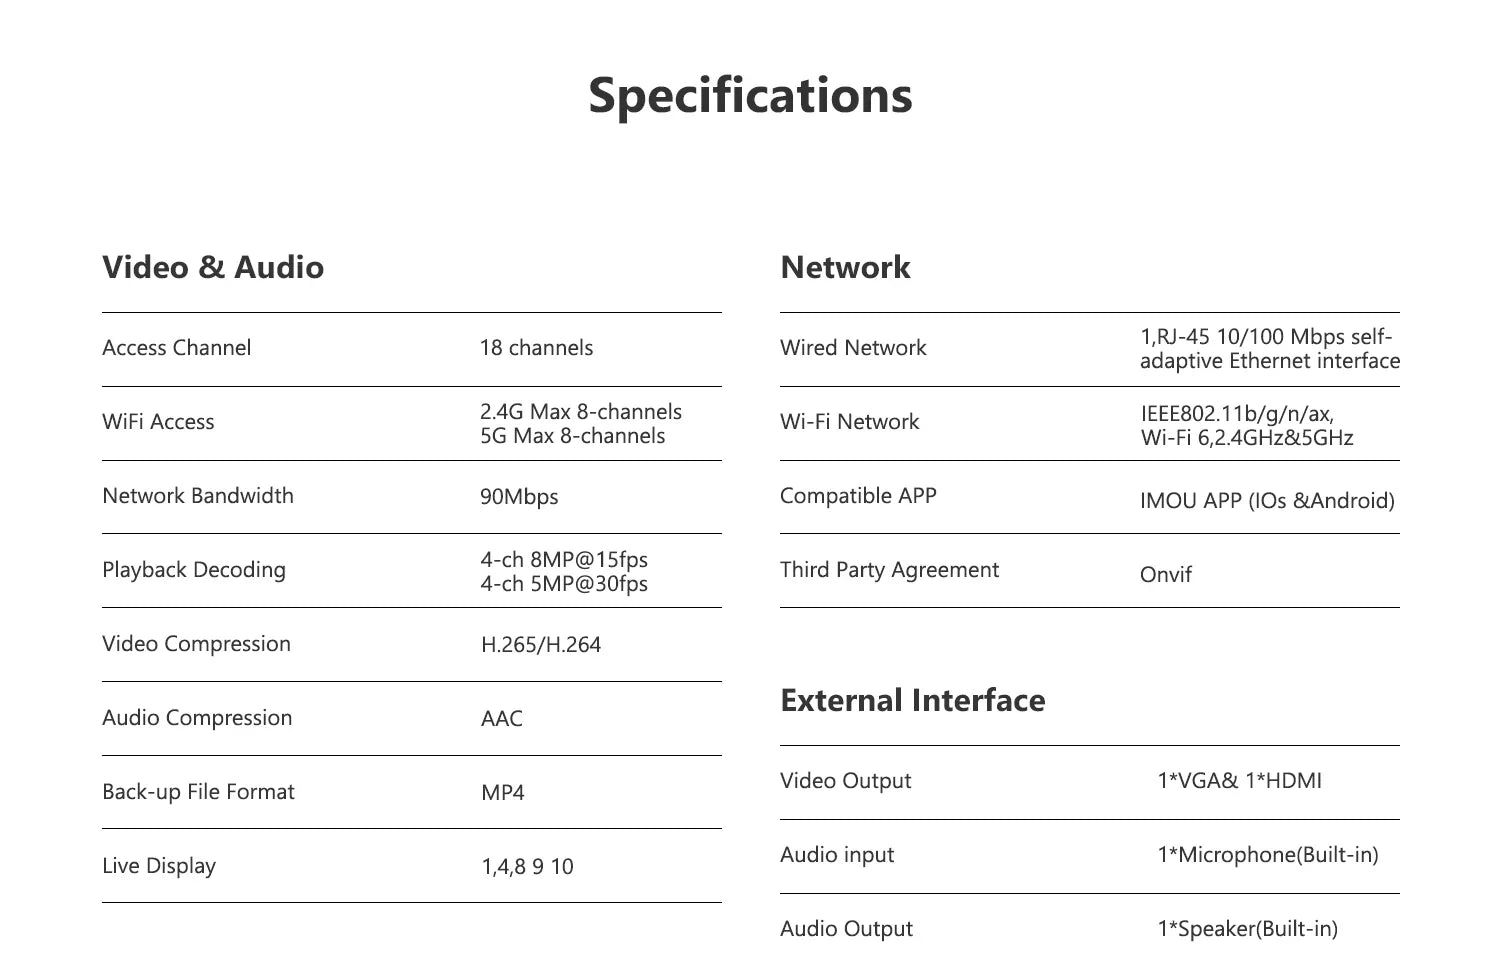Click the Audio input row label
1500x958 pixels.
click(837, 855)
